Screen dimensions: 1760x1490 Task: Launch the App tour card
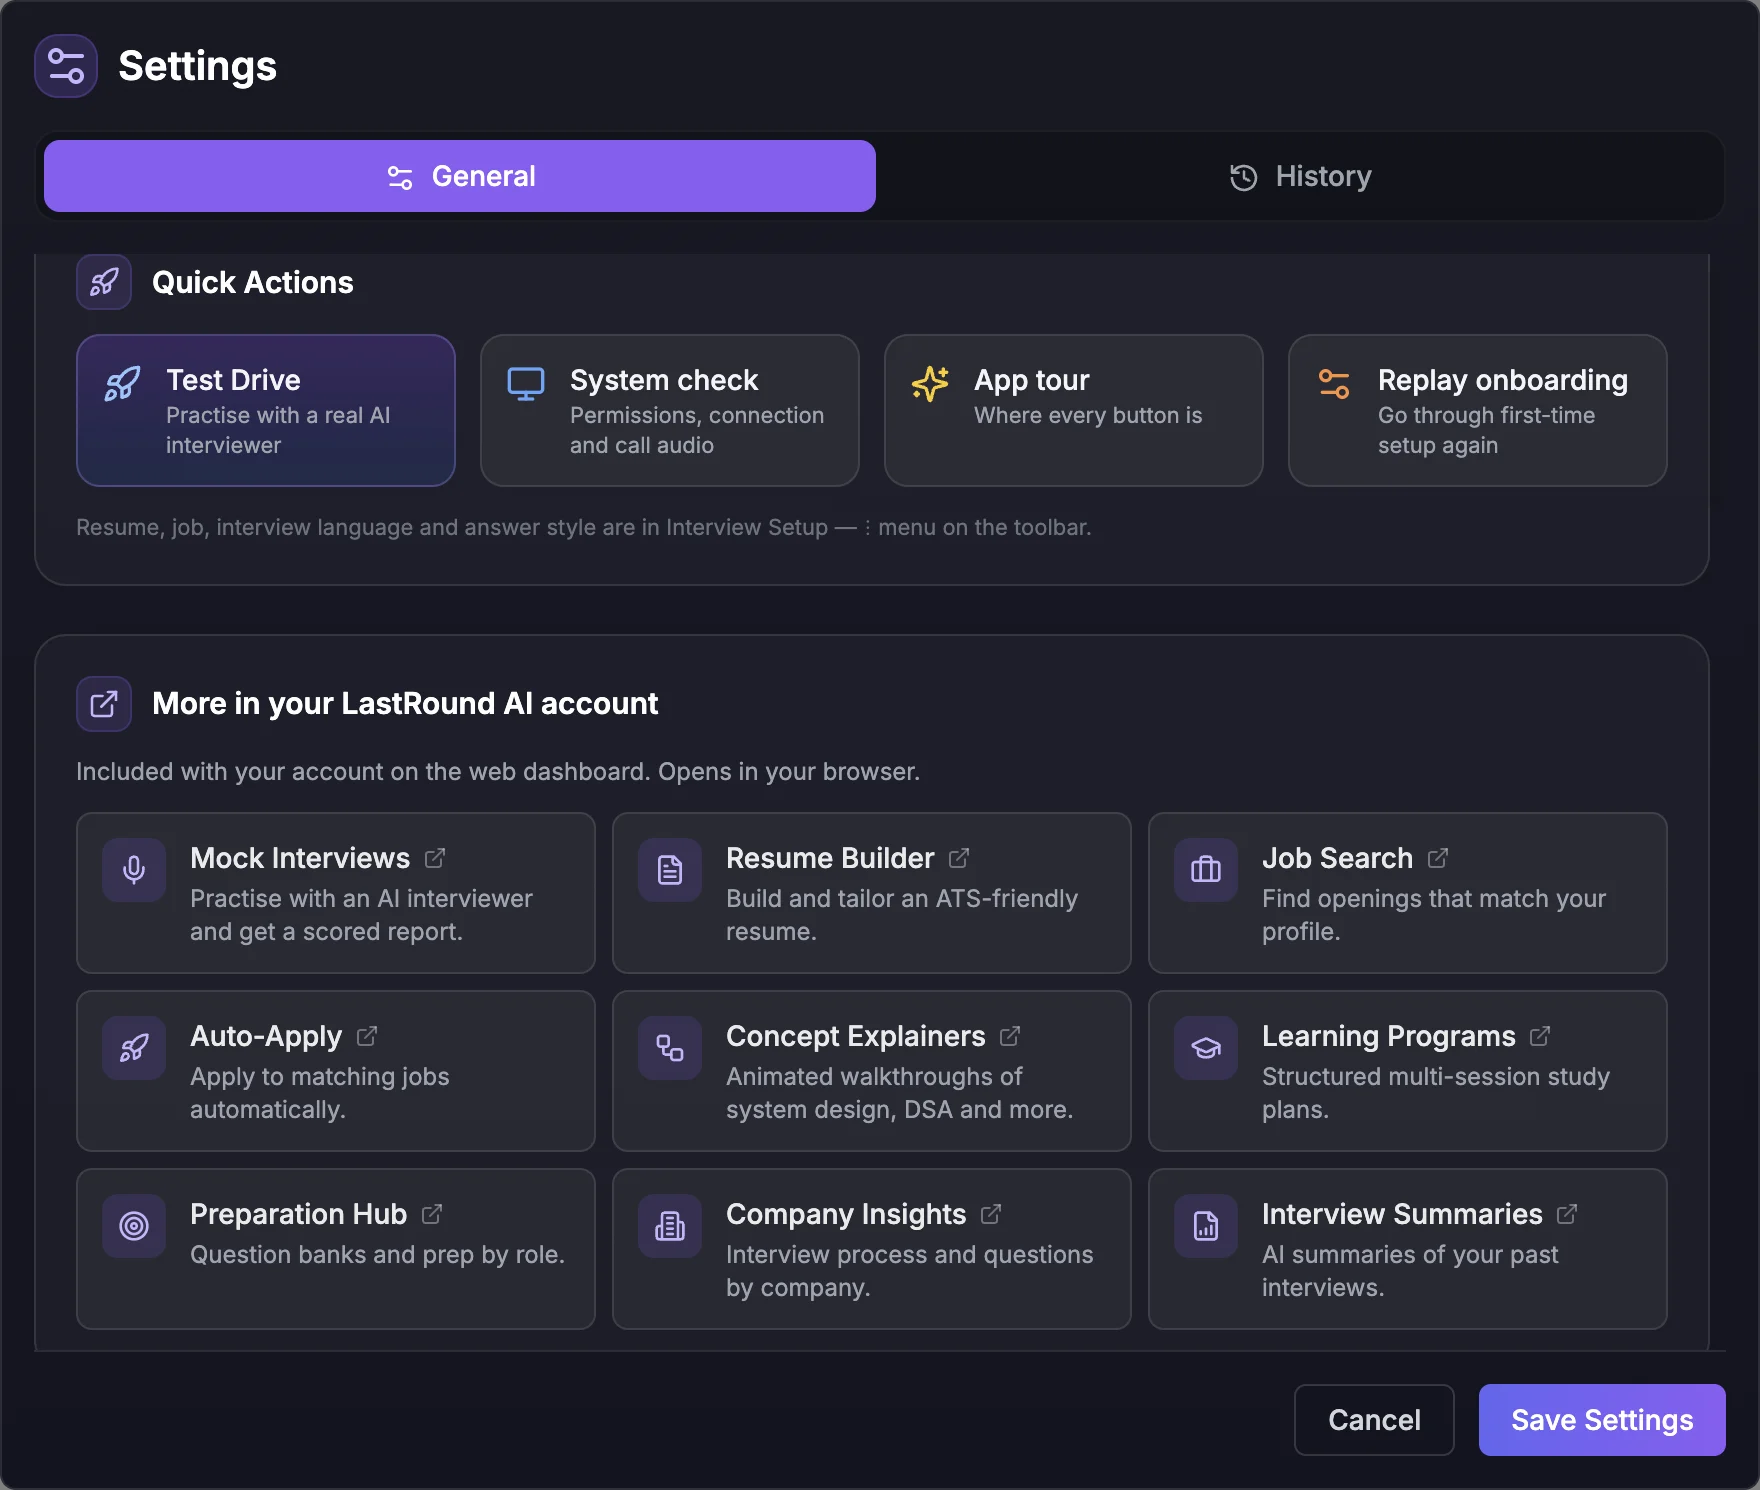(1074, 410)
